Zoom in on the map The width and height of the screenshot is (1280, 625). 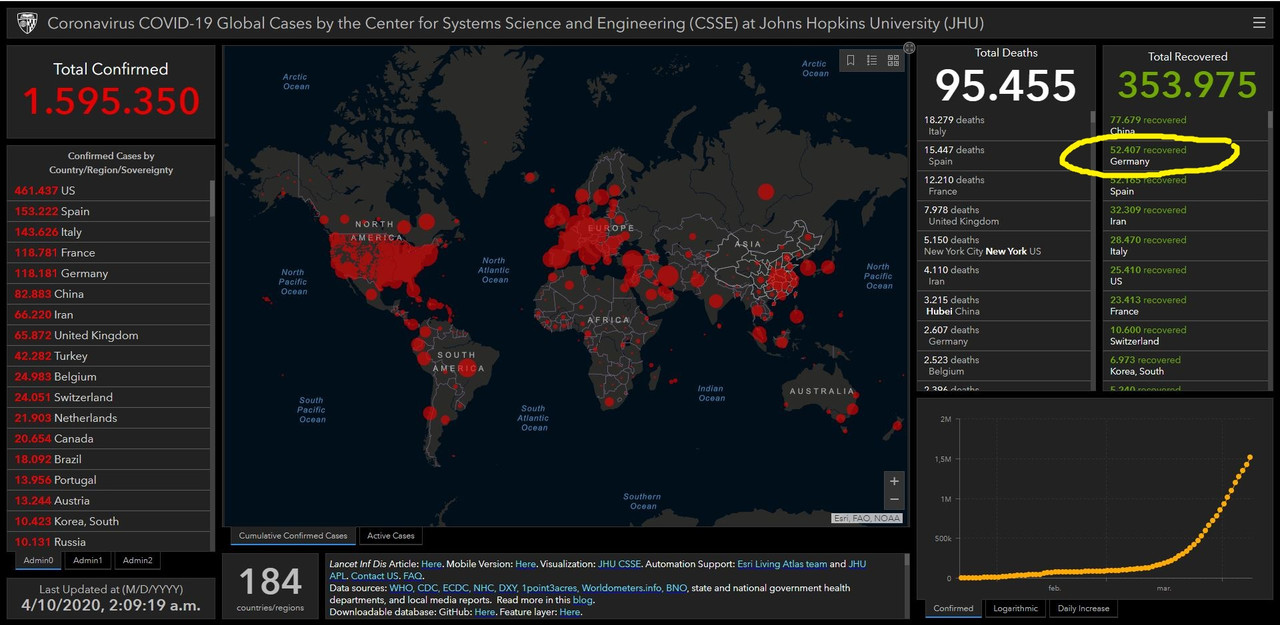tap(894, 481)
